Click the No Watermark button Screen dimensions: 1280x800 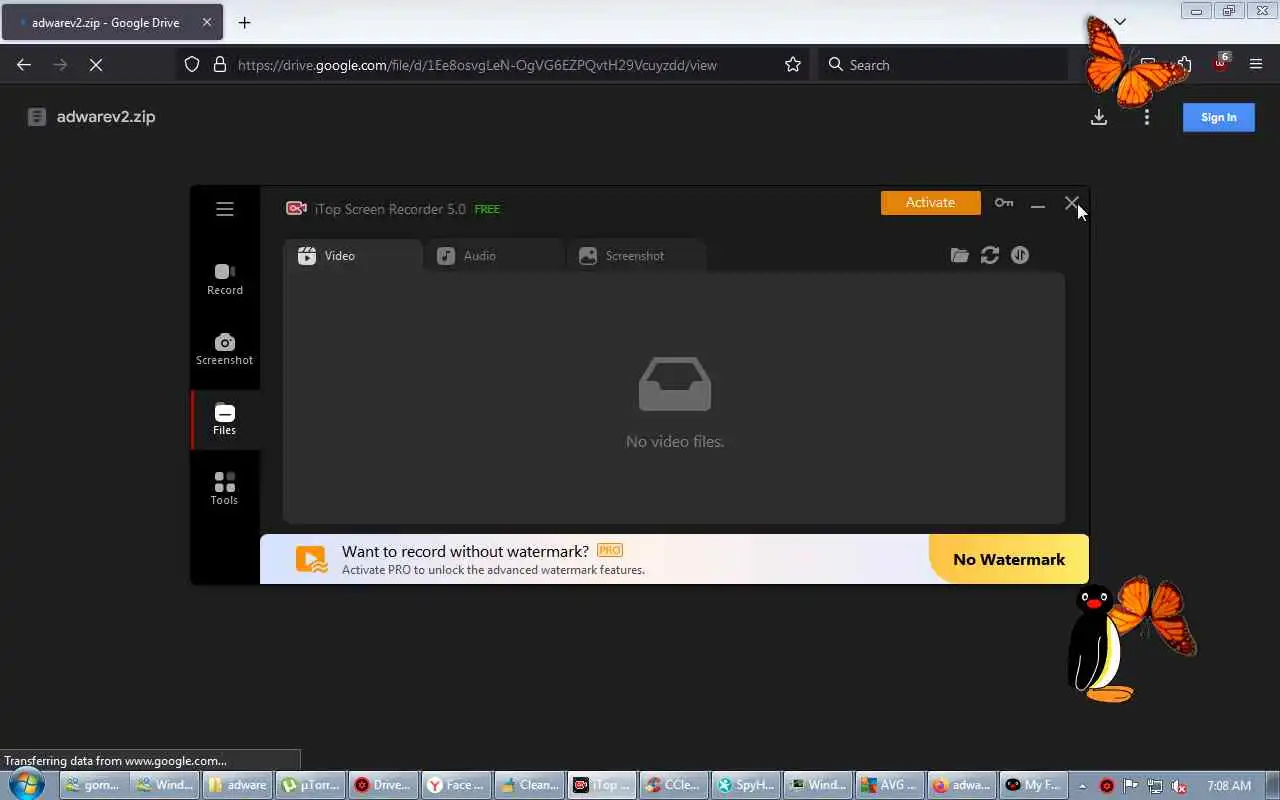point(1009,559)
